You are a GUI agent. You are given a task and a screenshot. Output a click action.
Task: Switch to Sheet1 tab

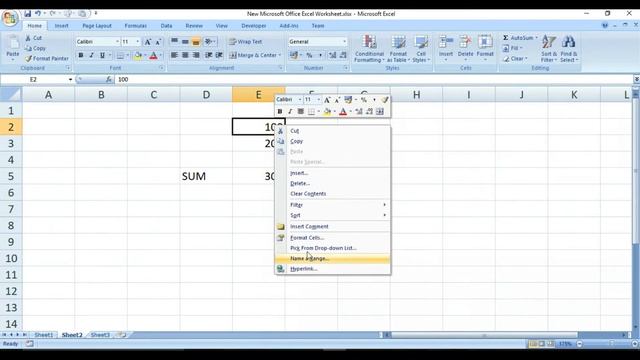click(x=44, y=335)
